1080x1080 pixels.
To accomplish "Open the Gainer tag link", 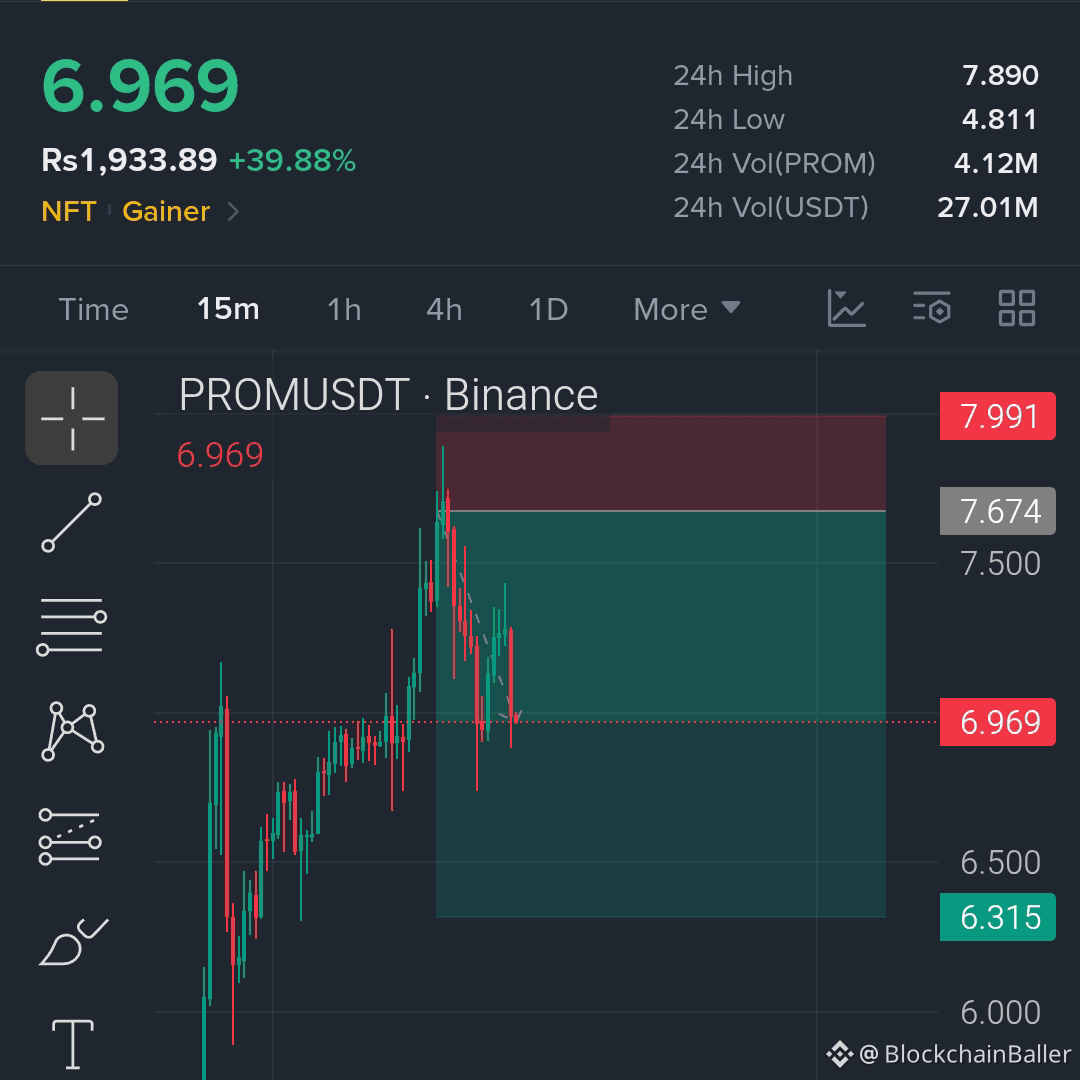I will (x=166, y=211).
